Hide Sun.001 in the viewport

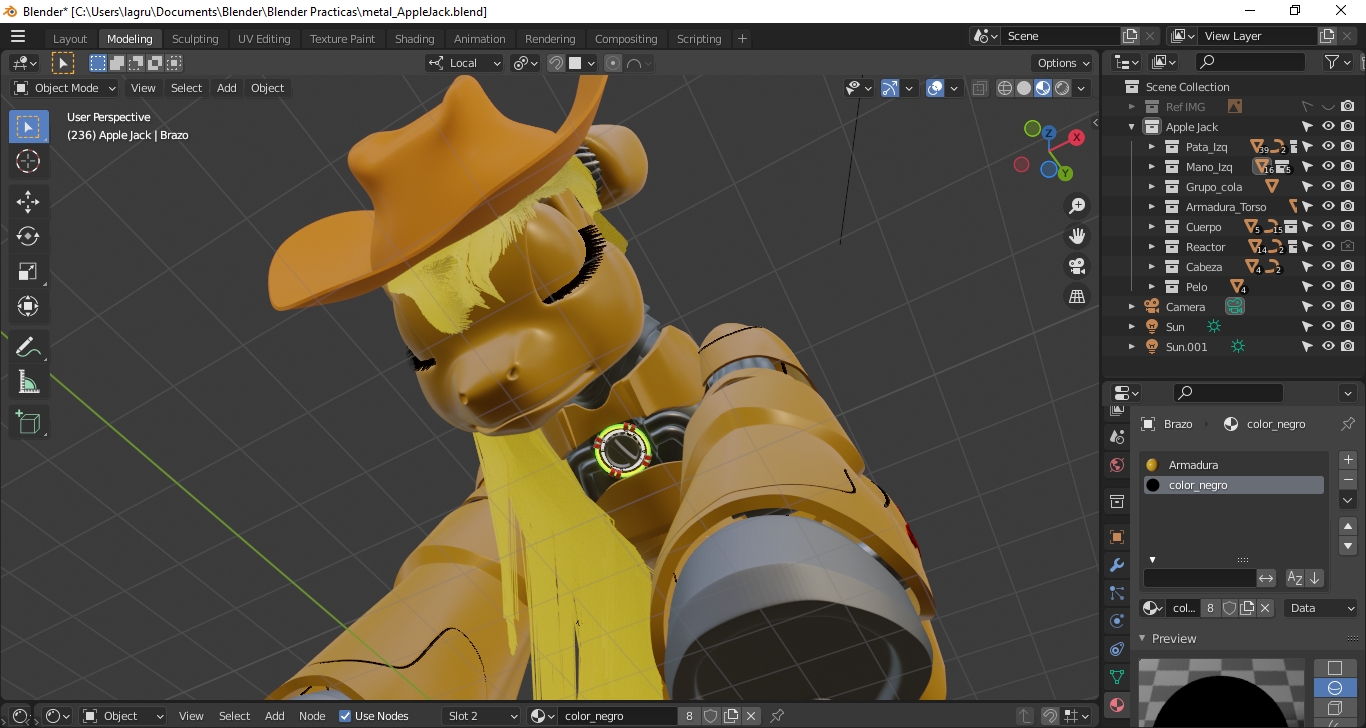point(1329,347)
